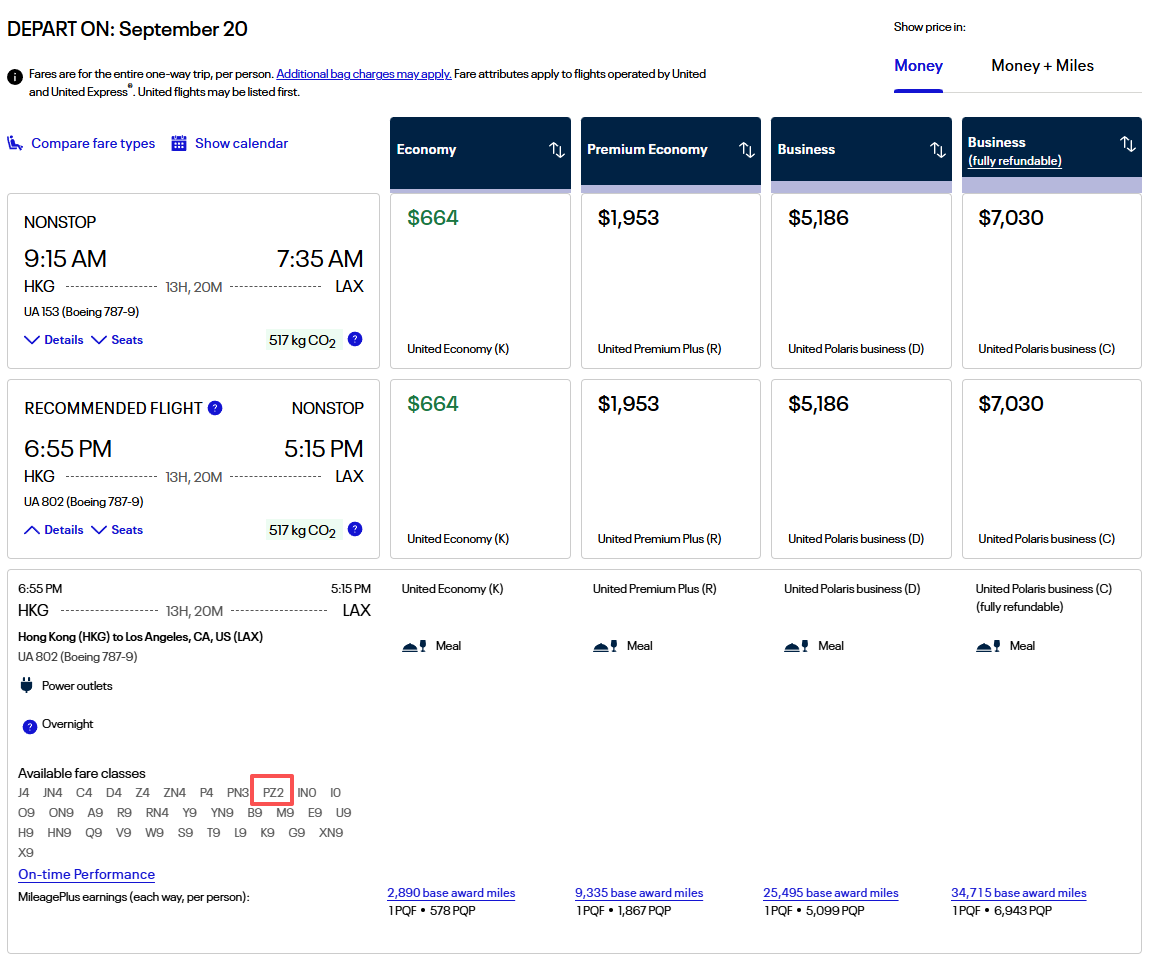Click the X9 fare class code

(x=26, y=853)
